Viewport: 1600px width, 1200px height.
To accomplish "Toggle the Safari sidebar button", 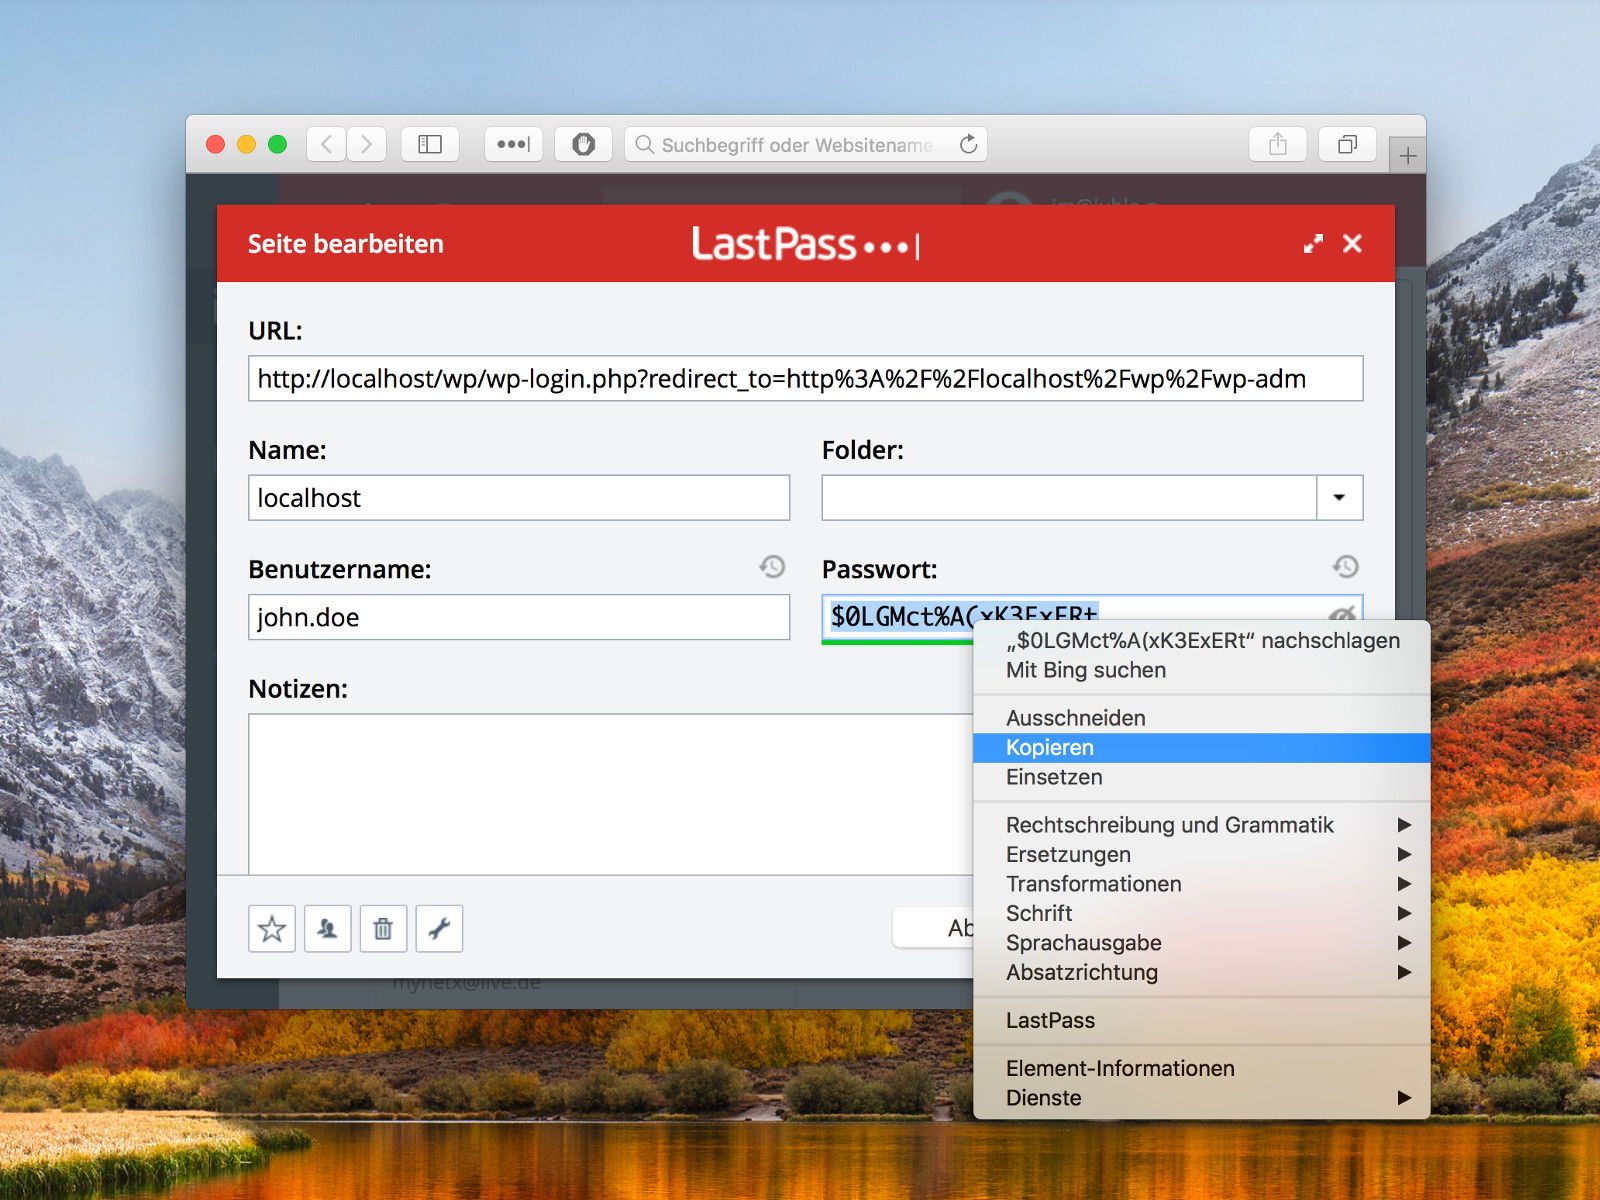I will (x=430, y=144).
